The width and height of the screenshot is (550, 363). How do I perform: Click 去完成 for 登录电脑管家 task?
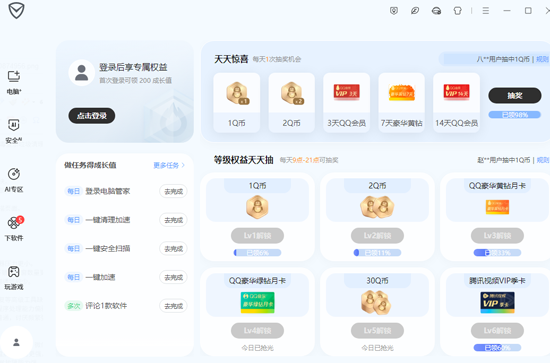coord(173,191)
